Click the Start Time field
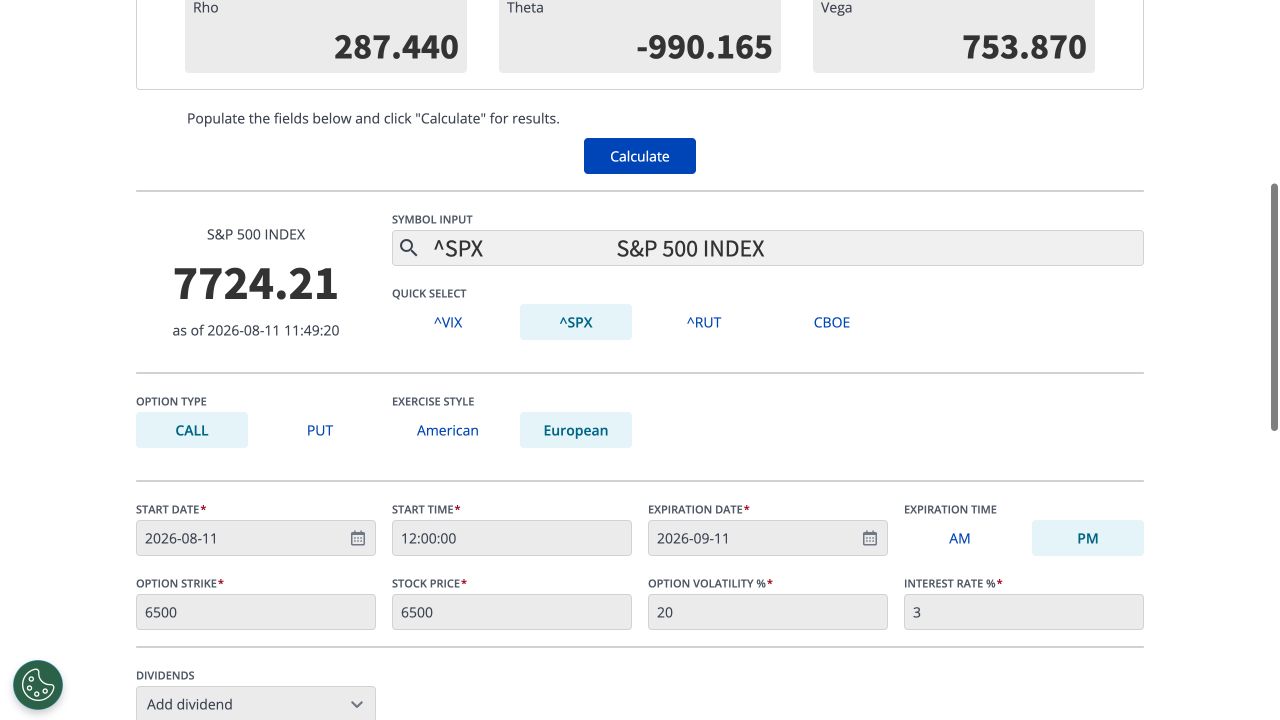 (512, 538)
